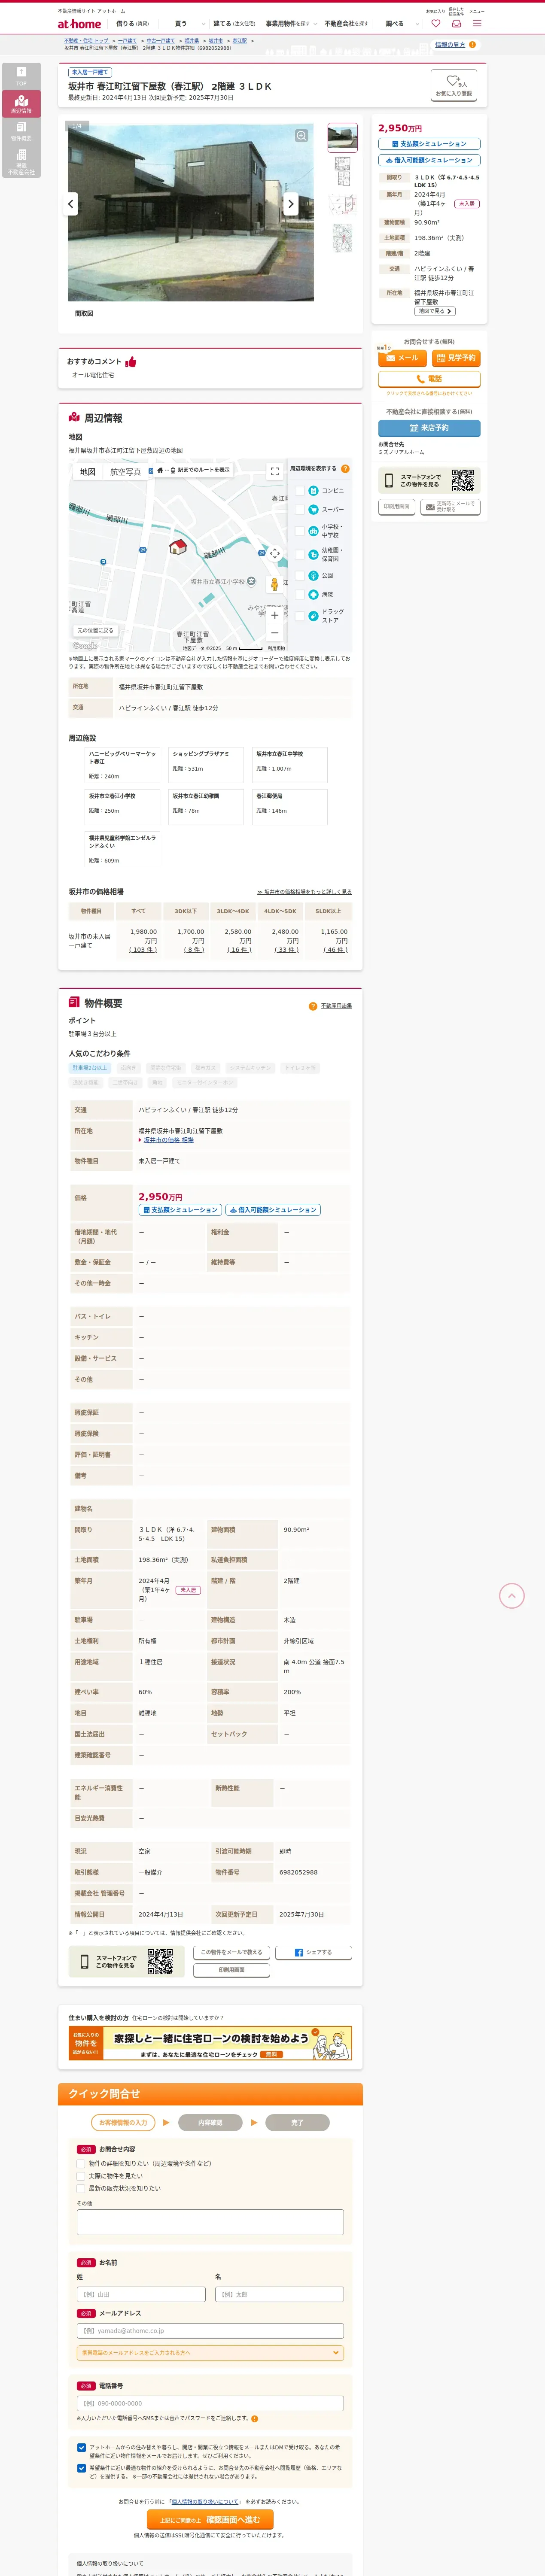Screen dimensions: 545x2576
Task: Jump to top via sidebar TOP icon
Action: point(21,76)
